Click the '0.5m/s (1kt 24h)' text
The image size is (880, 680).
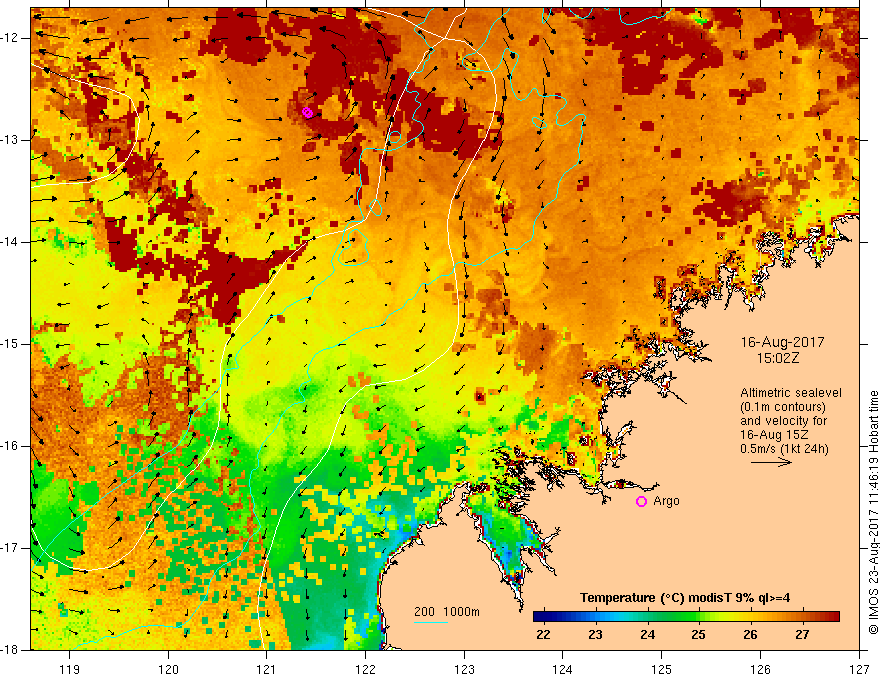click(x=784, y=449)
